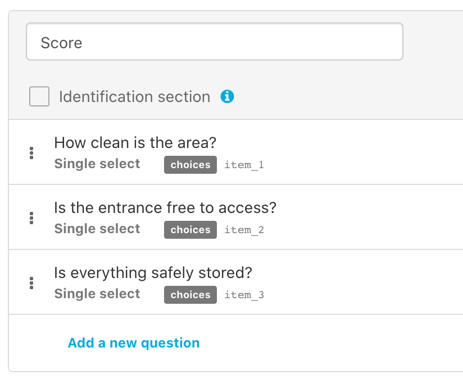Click the item_2 identifier label
463x380 pixels.
[244, 230]
